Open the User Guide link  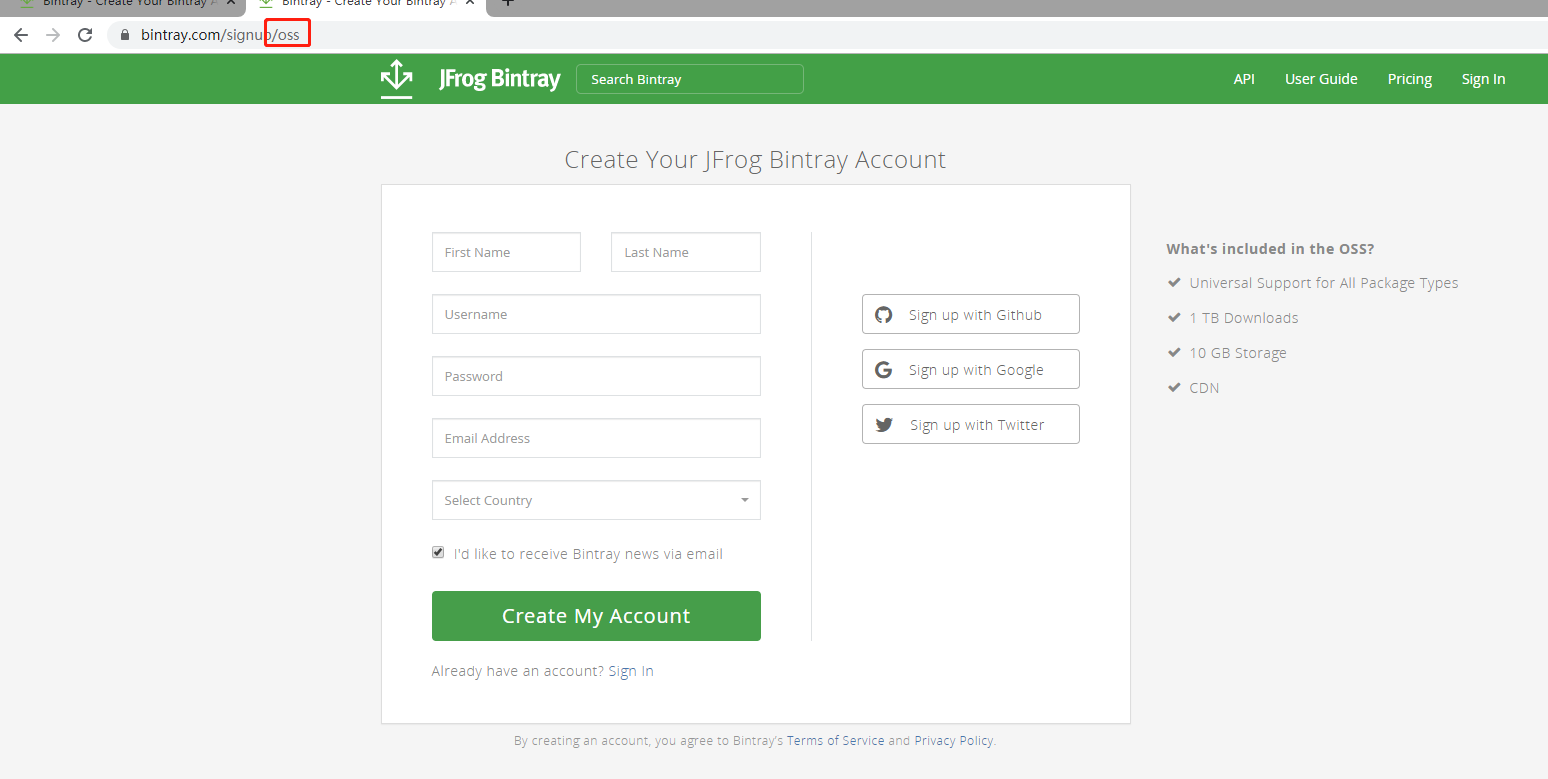click(1321, 79)
